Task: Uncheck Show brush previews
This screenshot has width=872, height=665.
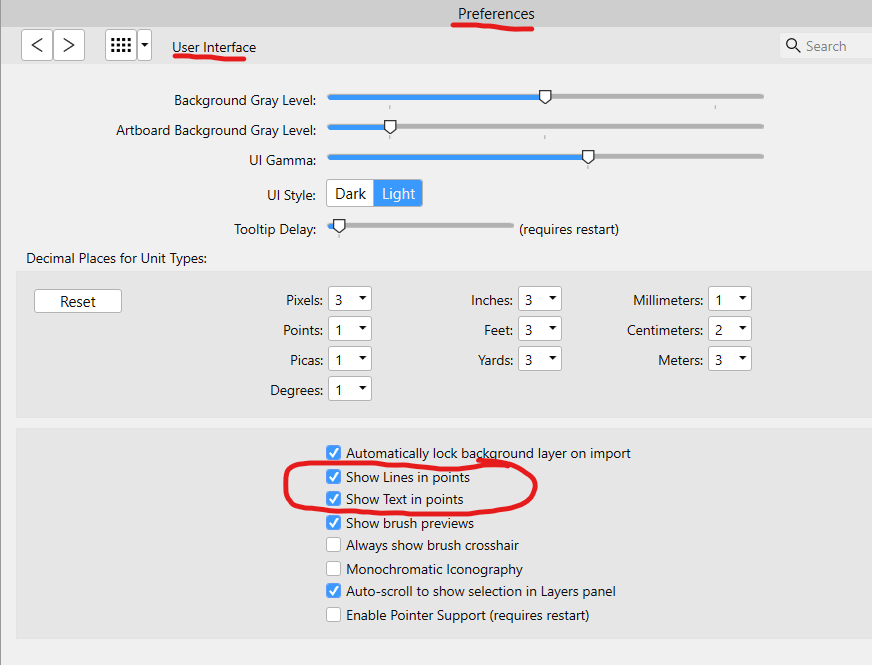Action: (x=333, y=523)
